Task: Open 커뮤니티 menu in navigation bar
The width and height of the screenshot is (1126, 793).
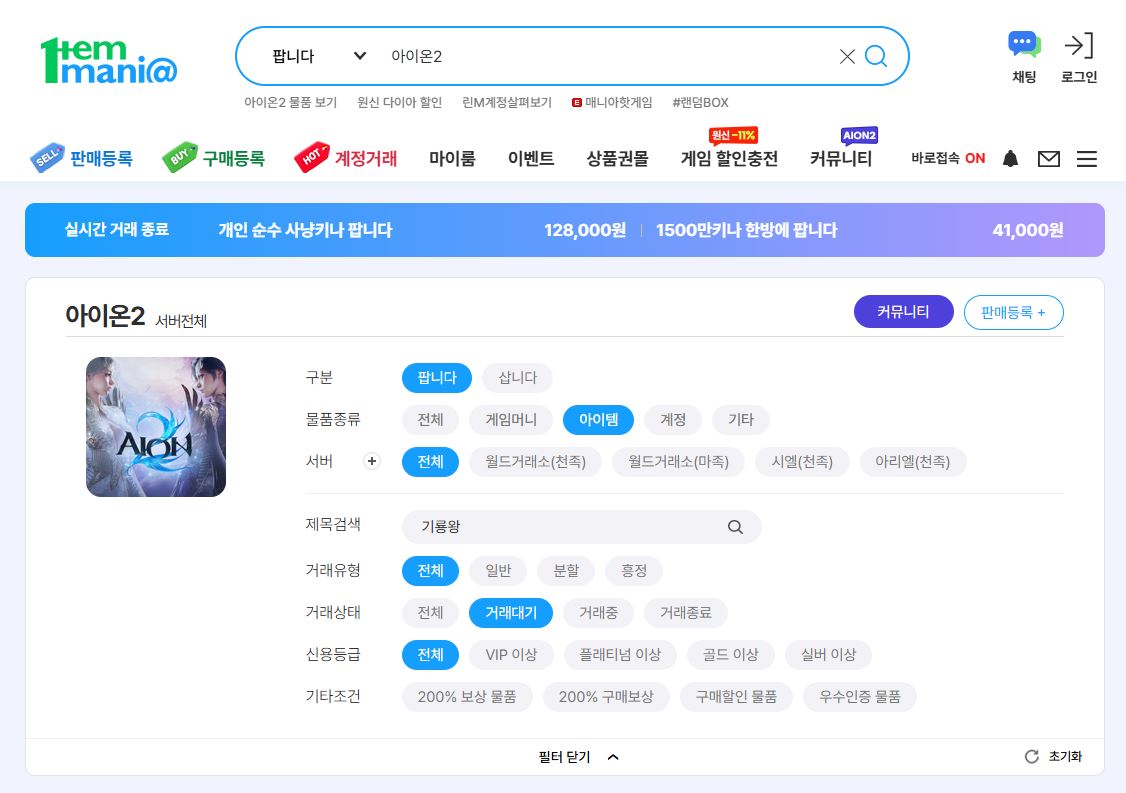Action: point(841,159)
